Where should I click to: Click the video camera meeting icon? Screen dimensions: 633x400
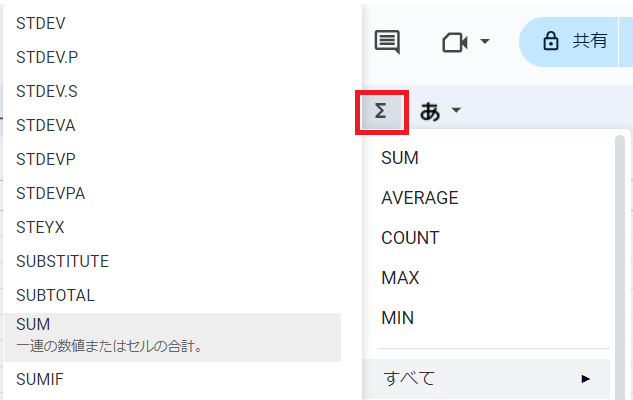pos(455,42)
